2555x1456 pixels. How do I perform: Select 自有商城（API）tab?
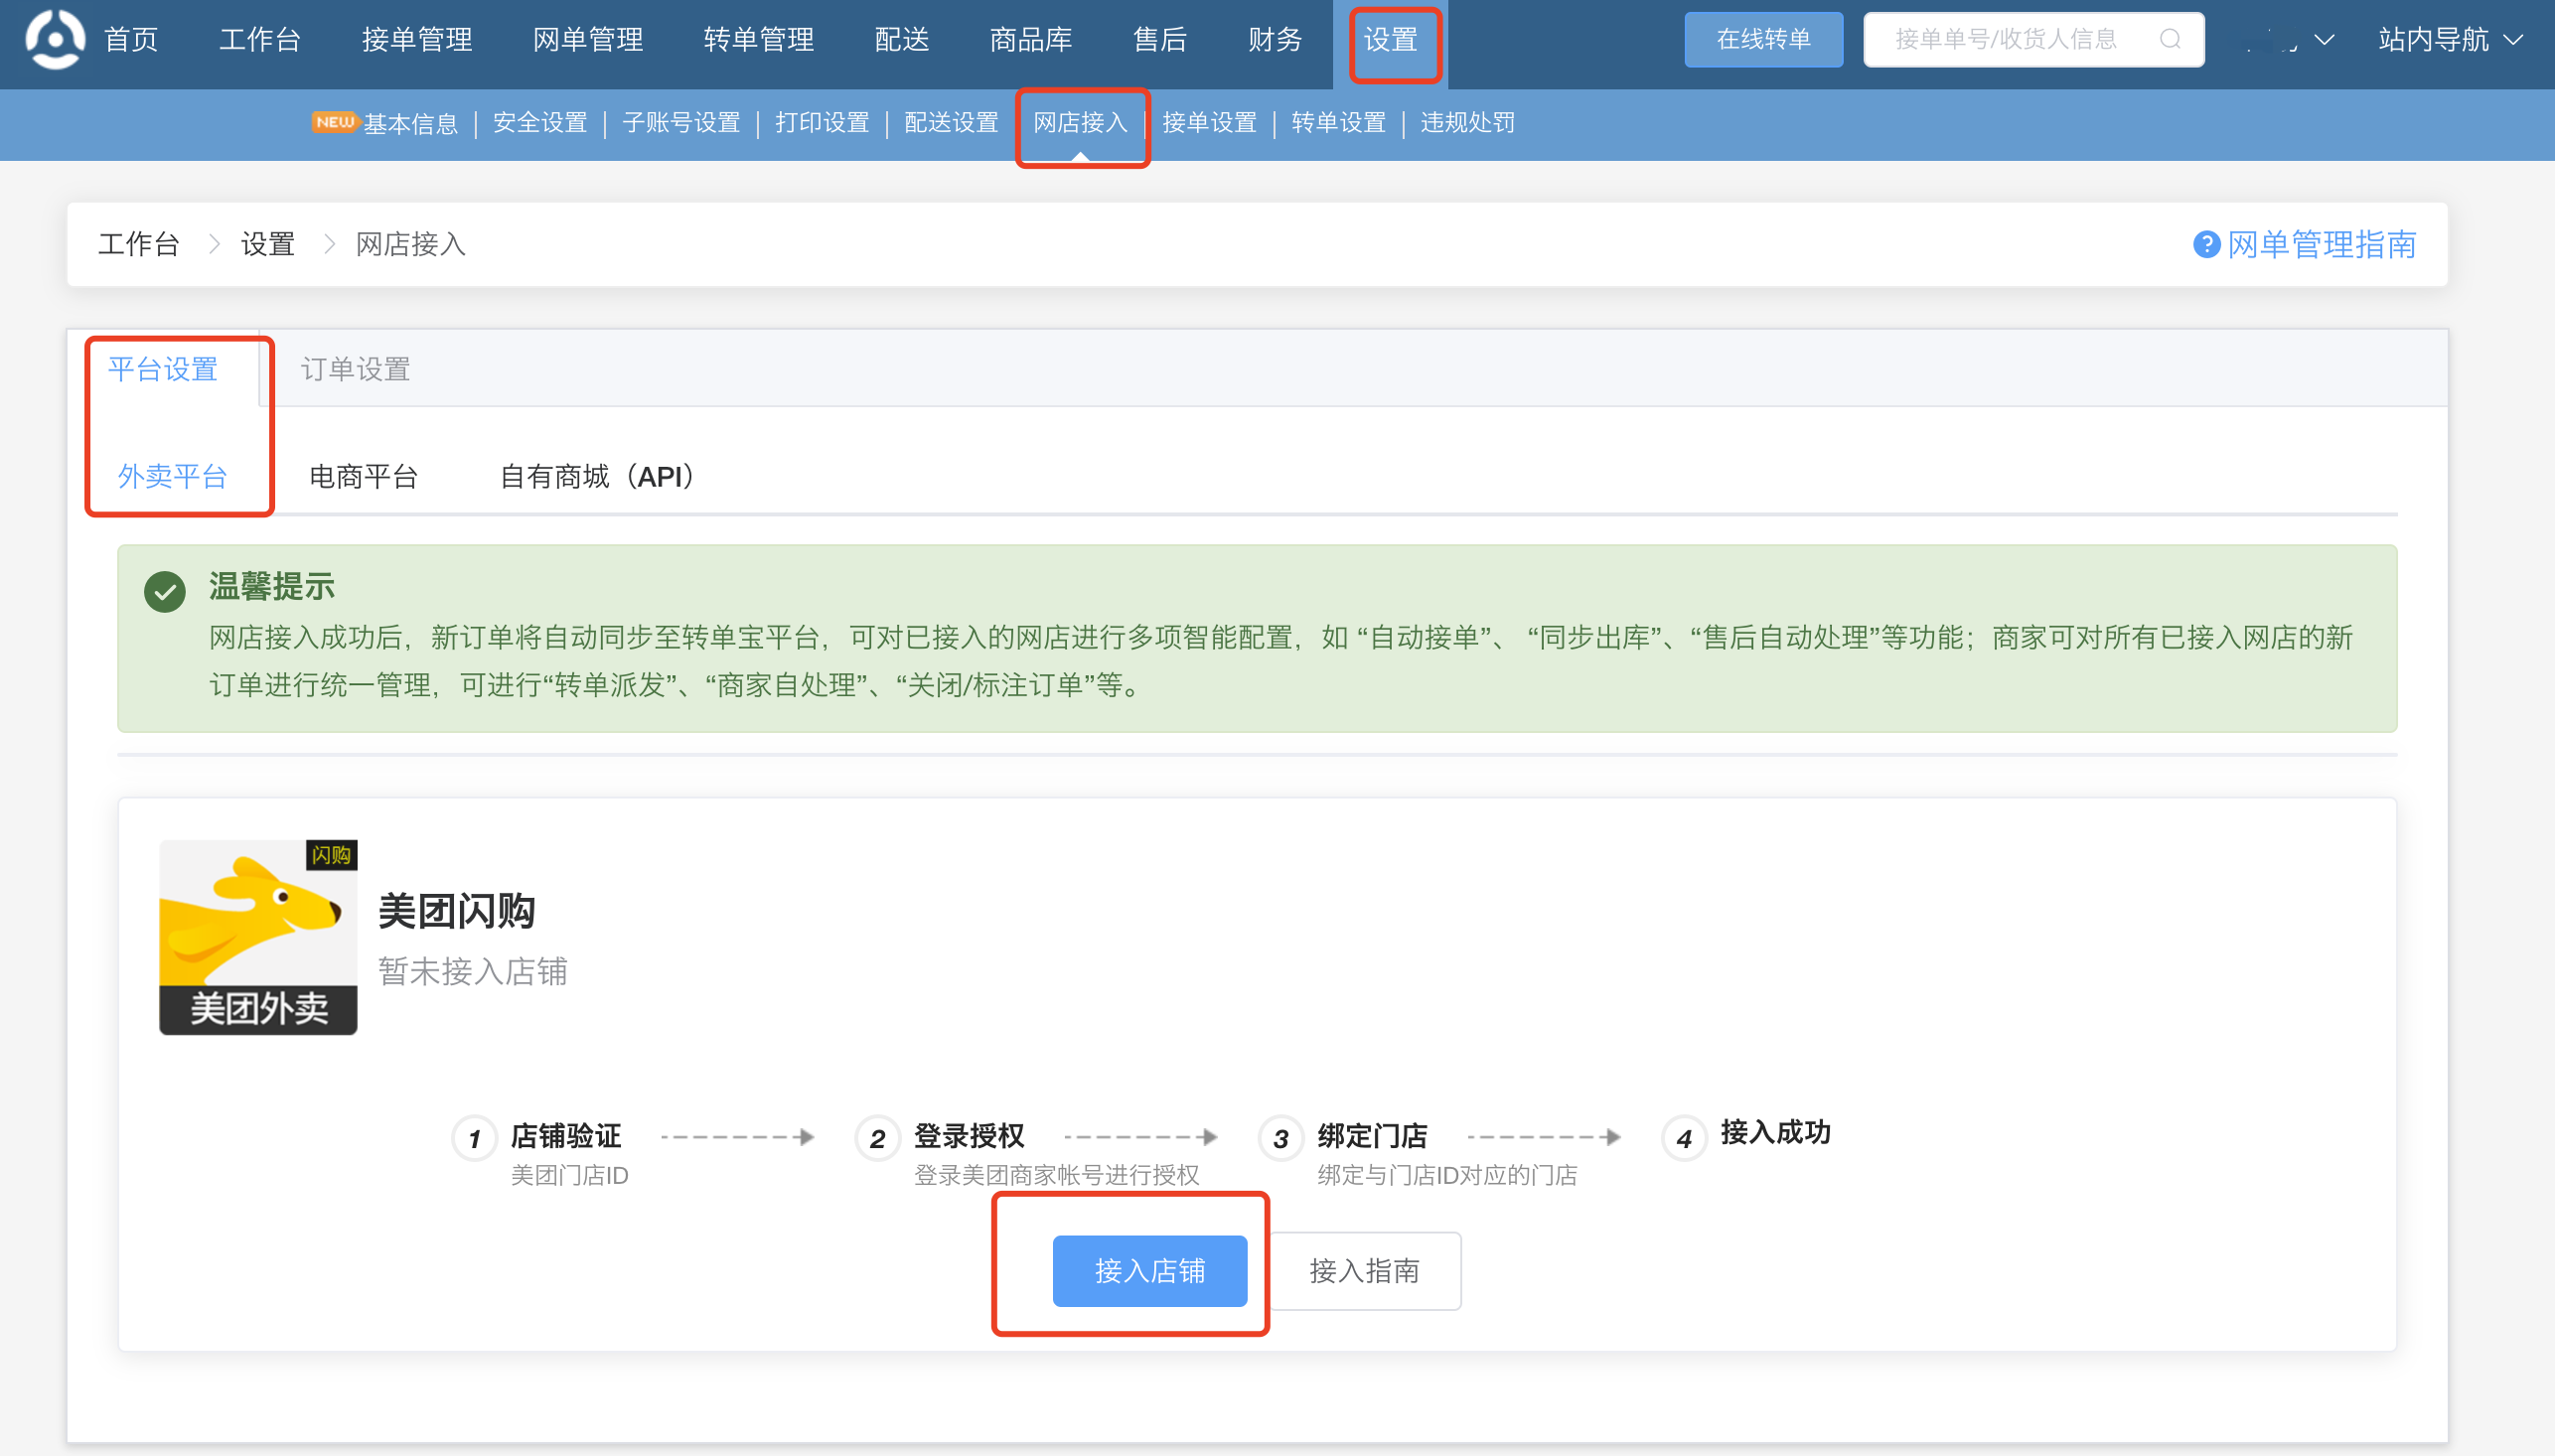[x=598, y=477]
